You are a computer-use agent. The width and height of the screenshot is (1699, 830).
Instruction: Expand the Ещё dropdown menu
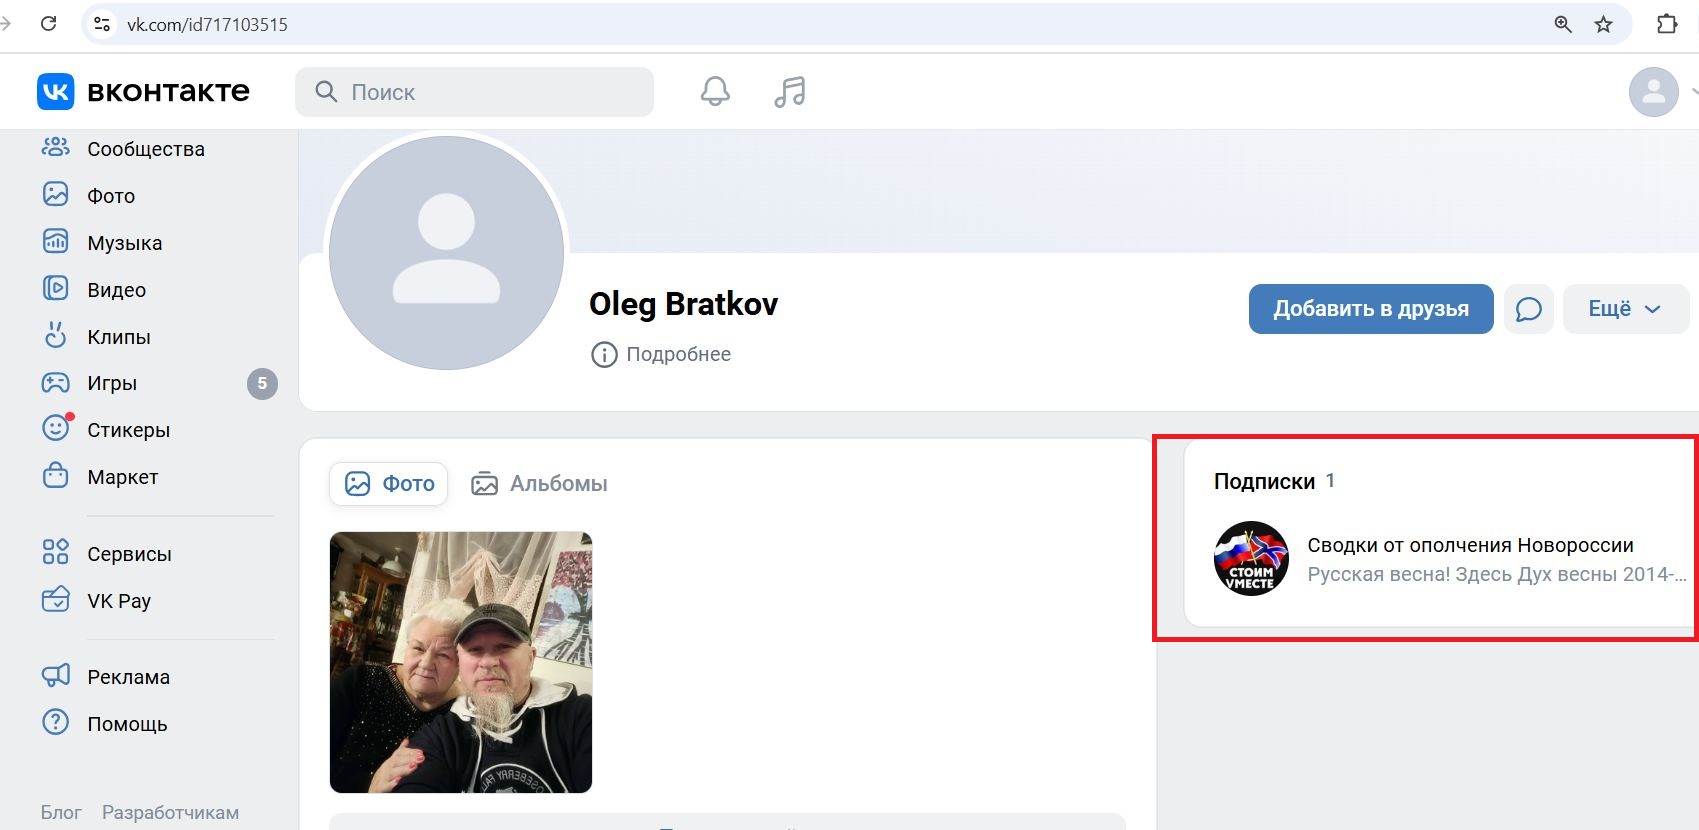(x=1626, y=309)
